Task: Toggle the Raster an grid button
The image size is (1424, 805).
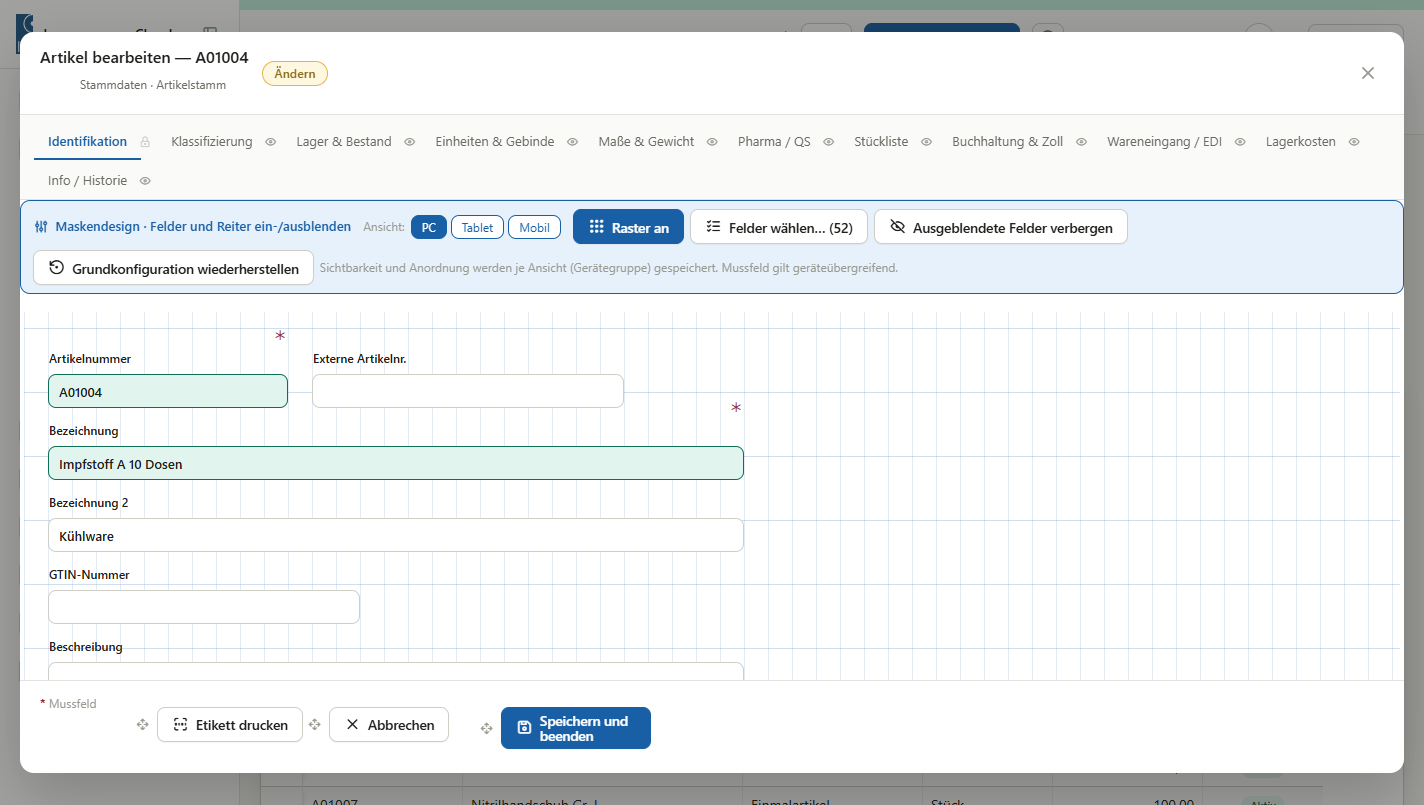Action: coord(628,227)
